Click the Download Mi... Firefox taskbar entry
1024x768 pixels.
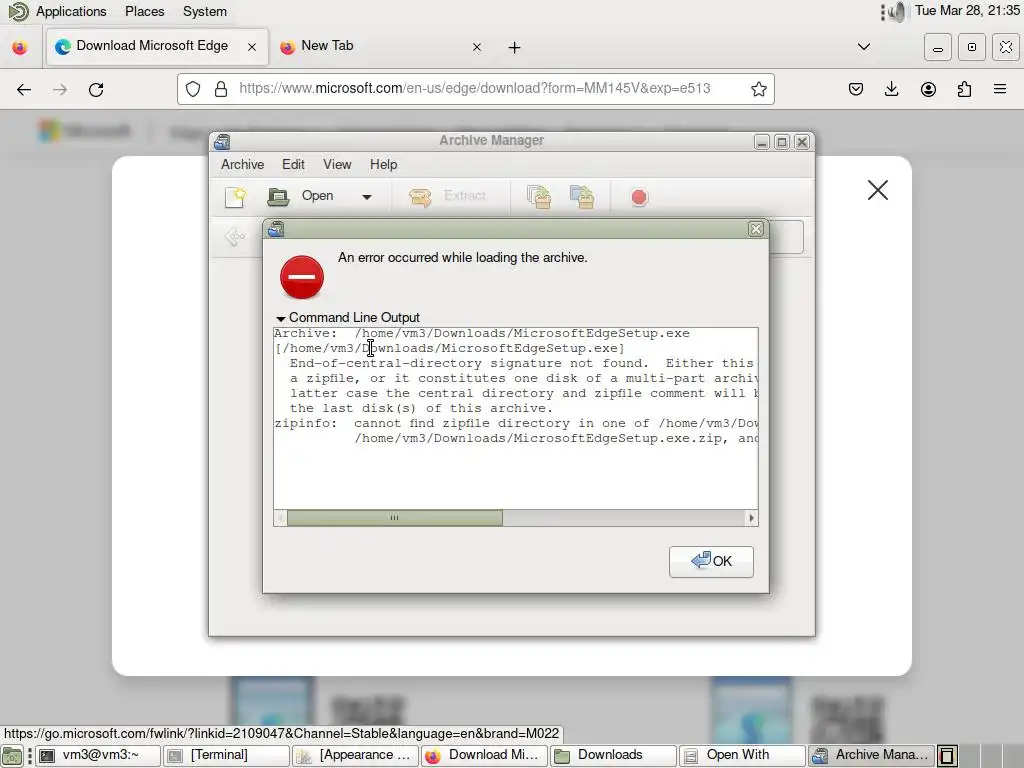(x=484, y=756)
